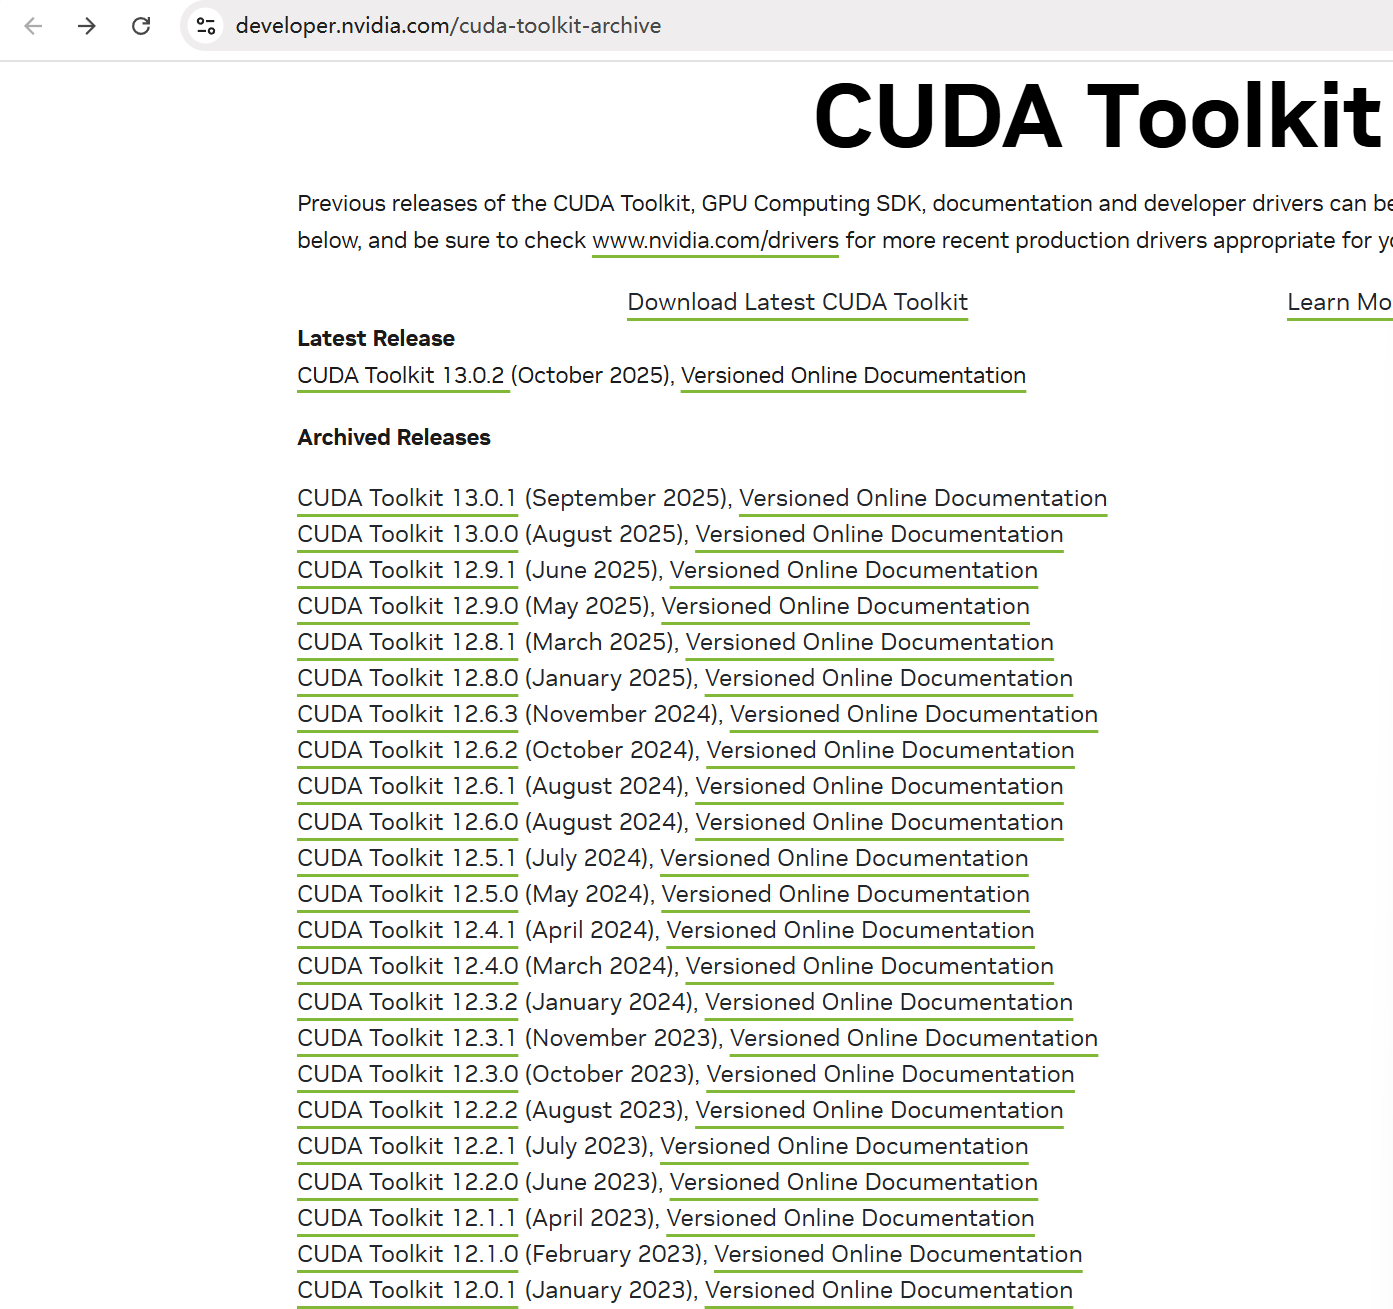Open Versioned Online Documentation for 12.3.1
Screen dimensions: 1393x1309
[x=913, y=1039]
